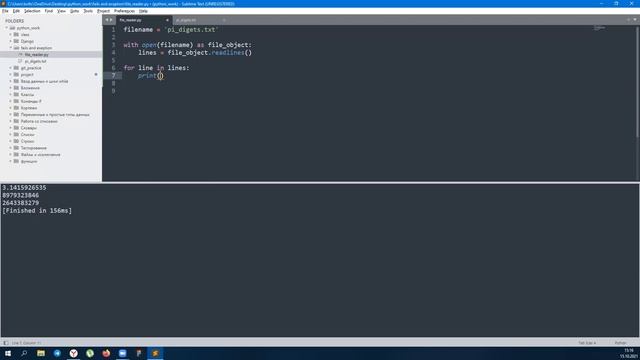Expand the Кортежи folder
This screenshot has height=360, width=640.
tap(11, 108)
